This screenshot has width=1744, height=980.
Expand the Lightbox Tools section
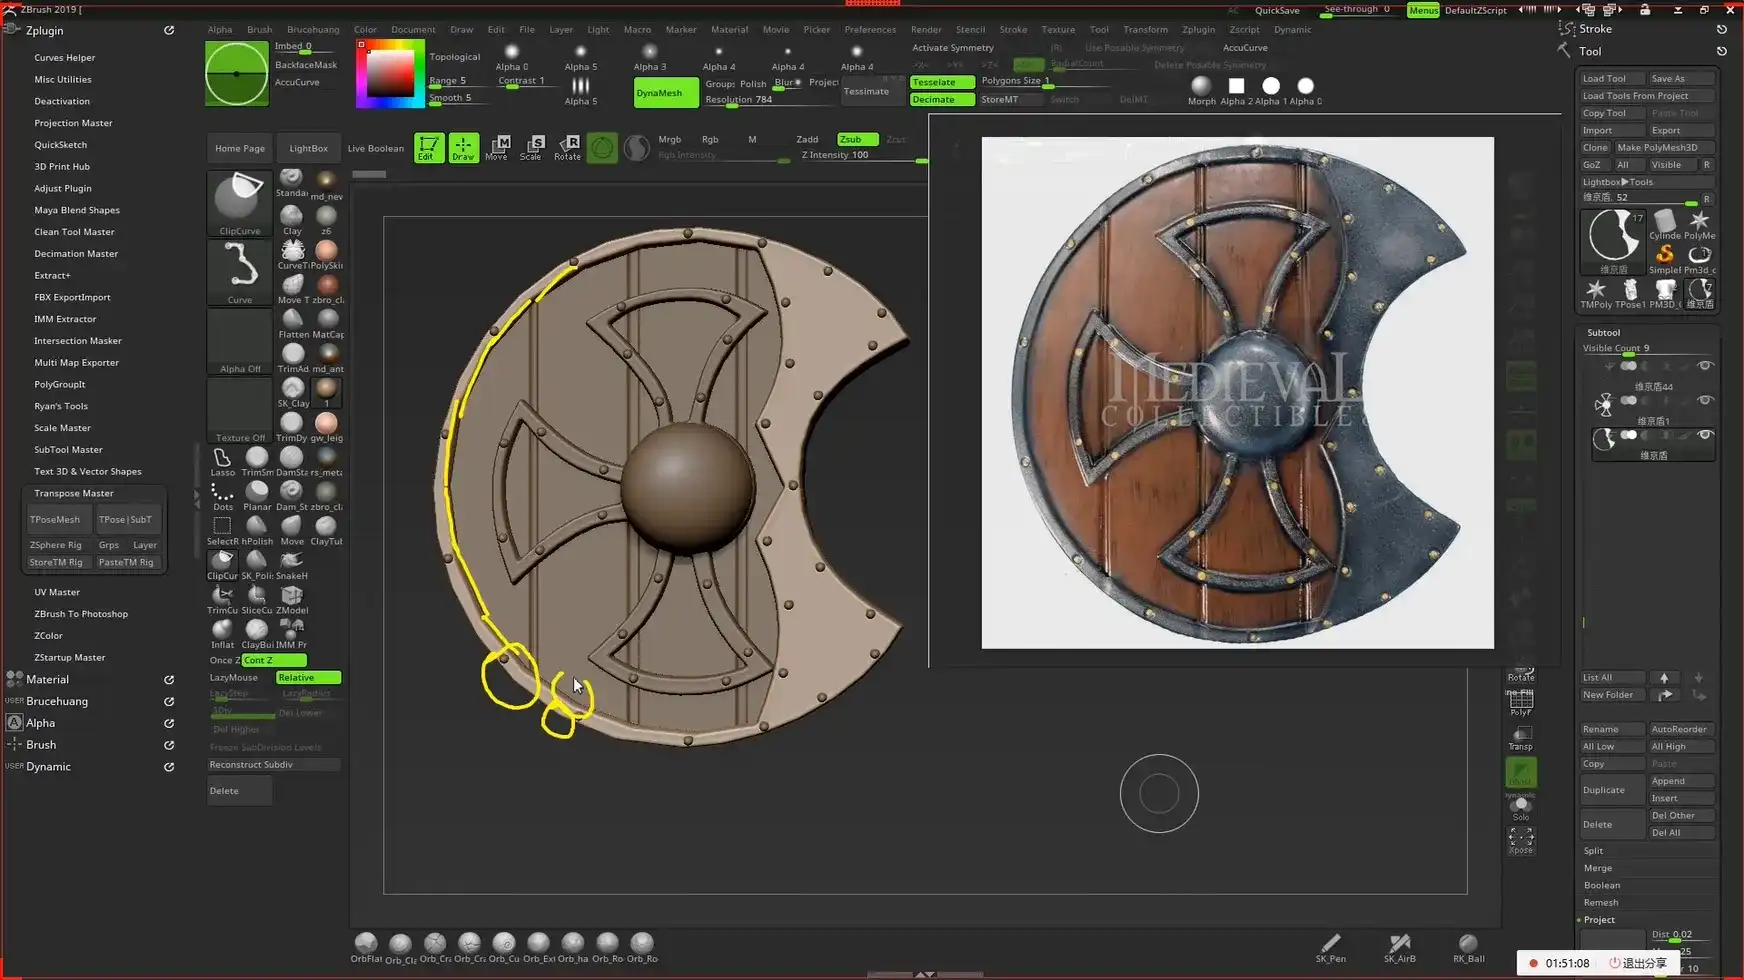click(x=1618, y=182)
